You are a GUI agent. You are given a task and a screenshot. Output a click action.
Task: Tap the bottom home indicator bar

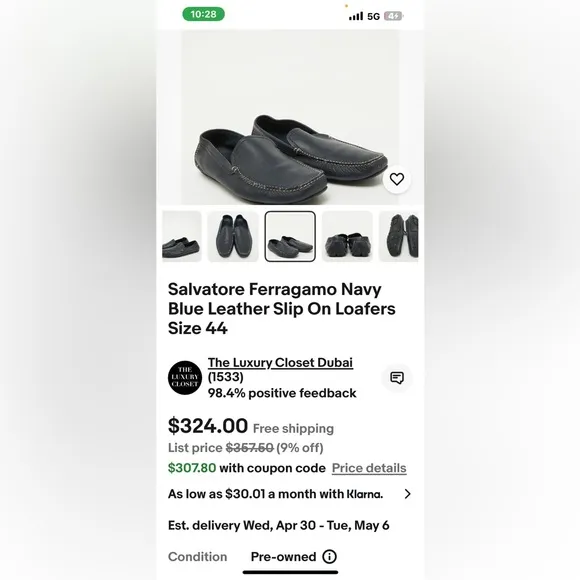(290, 572)
